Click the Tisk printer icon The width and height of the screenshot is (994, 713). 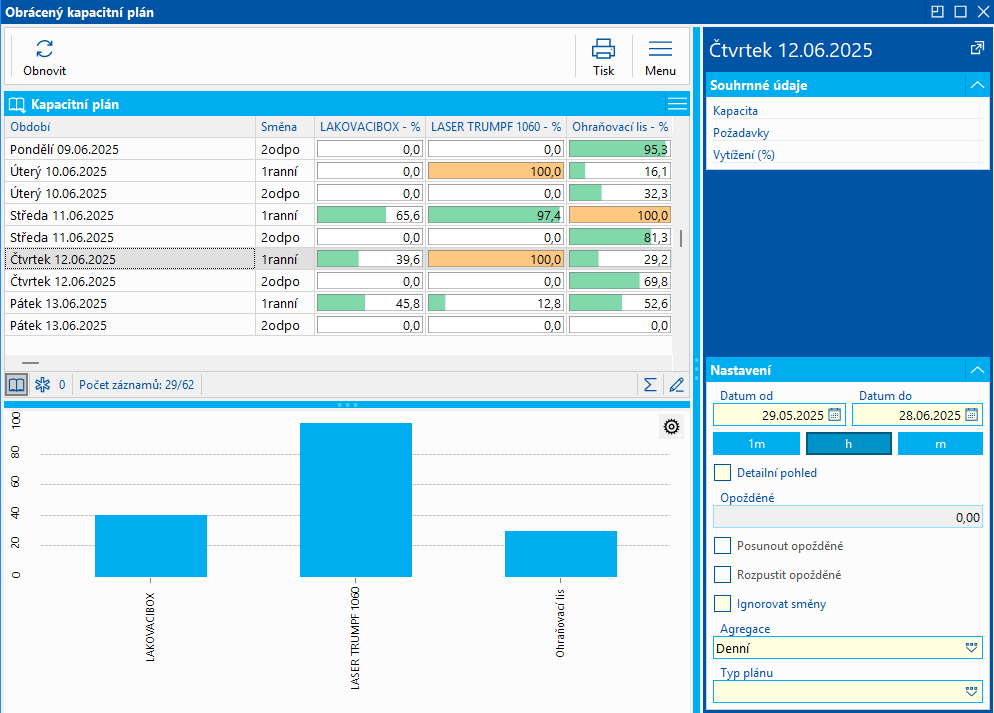point(603,49)
